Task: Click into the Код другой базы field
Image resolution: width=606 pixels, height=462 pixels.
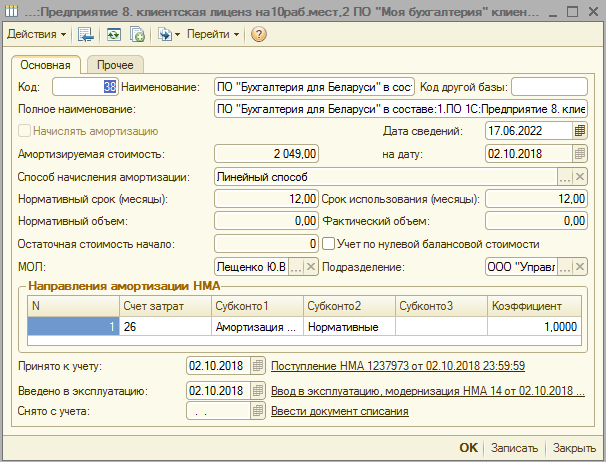Action: [549, 87]
